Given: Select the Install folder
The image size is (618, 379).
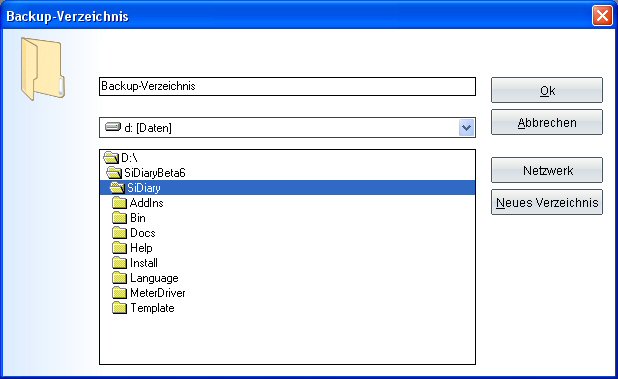Looking at the screenshot, I should (287, 263).
